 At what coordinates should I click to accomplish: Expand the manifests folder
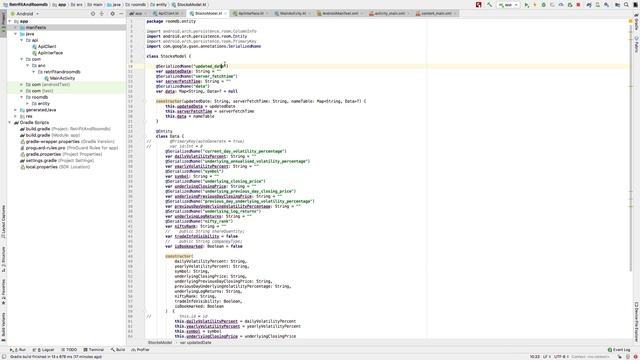click(x=16, y=27)
